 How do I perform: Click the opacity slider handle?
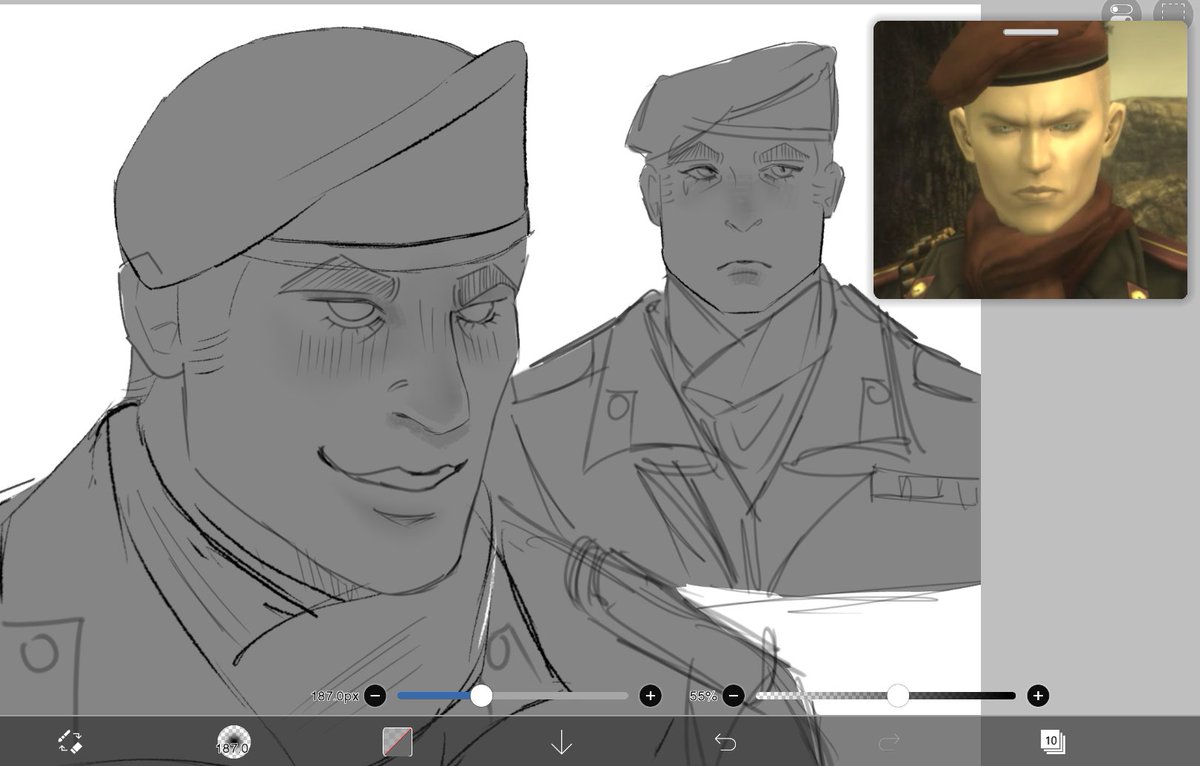(x=898, y=695)
